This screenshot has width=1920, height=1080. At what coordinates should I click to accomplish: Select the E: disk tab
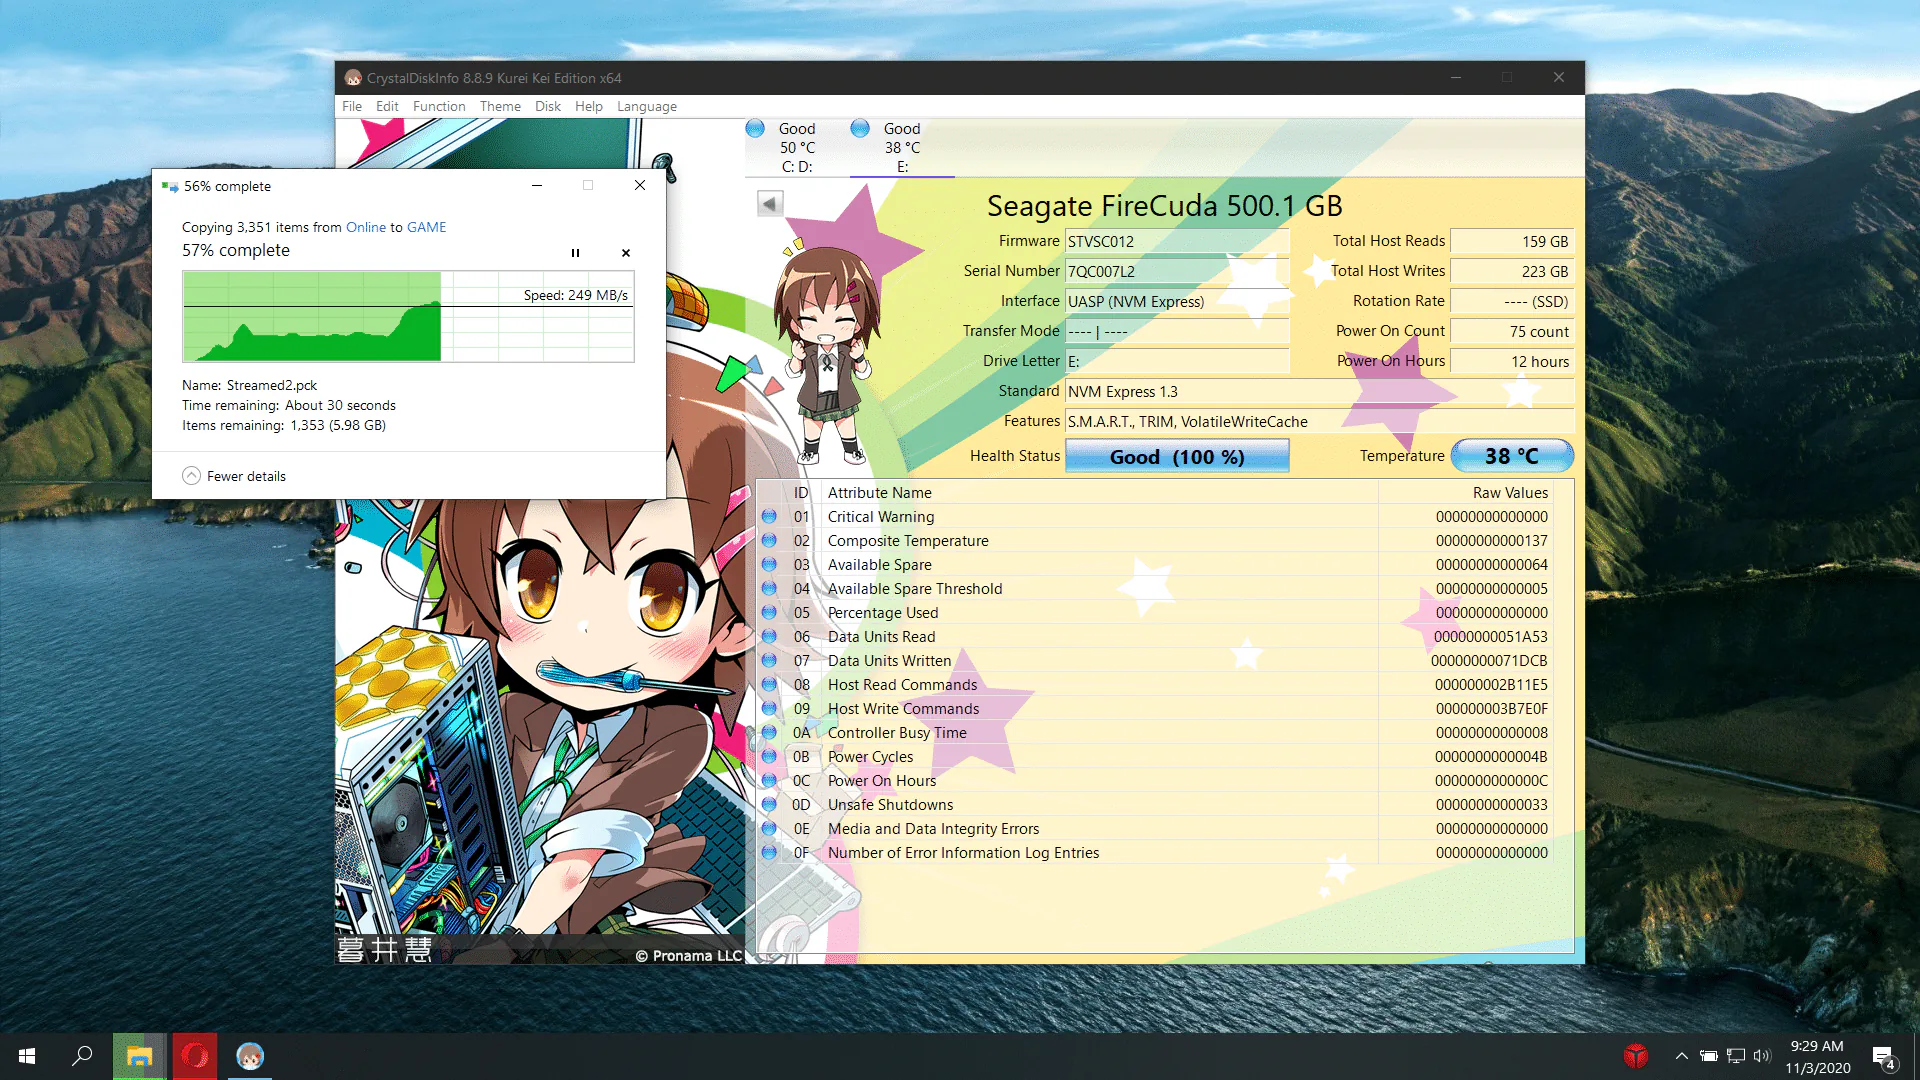click(901, 148)
